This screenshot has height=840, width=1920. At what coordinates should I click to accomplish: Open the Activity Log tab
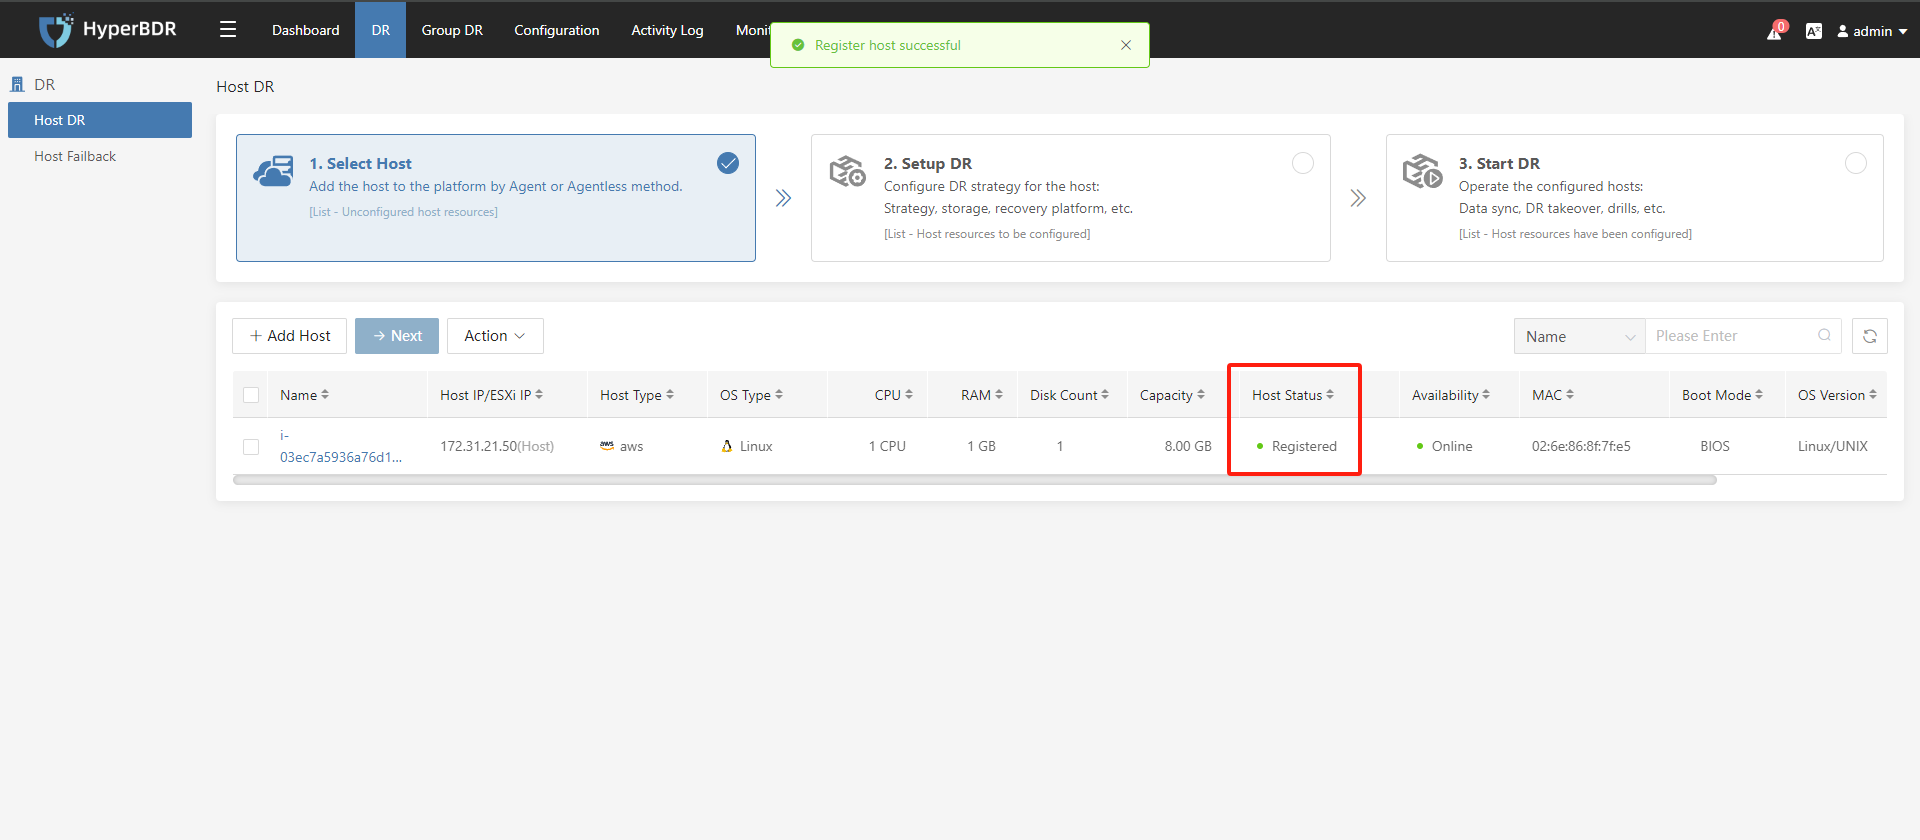(x=667, y=30)
